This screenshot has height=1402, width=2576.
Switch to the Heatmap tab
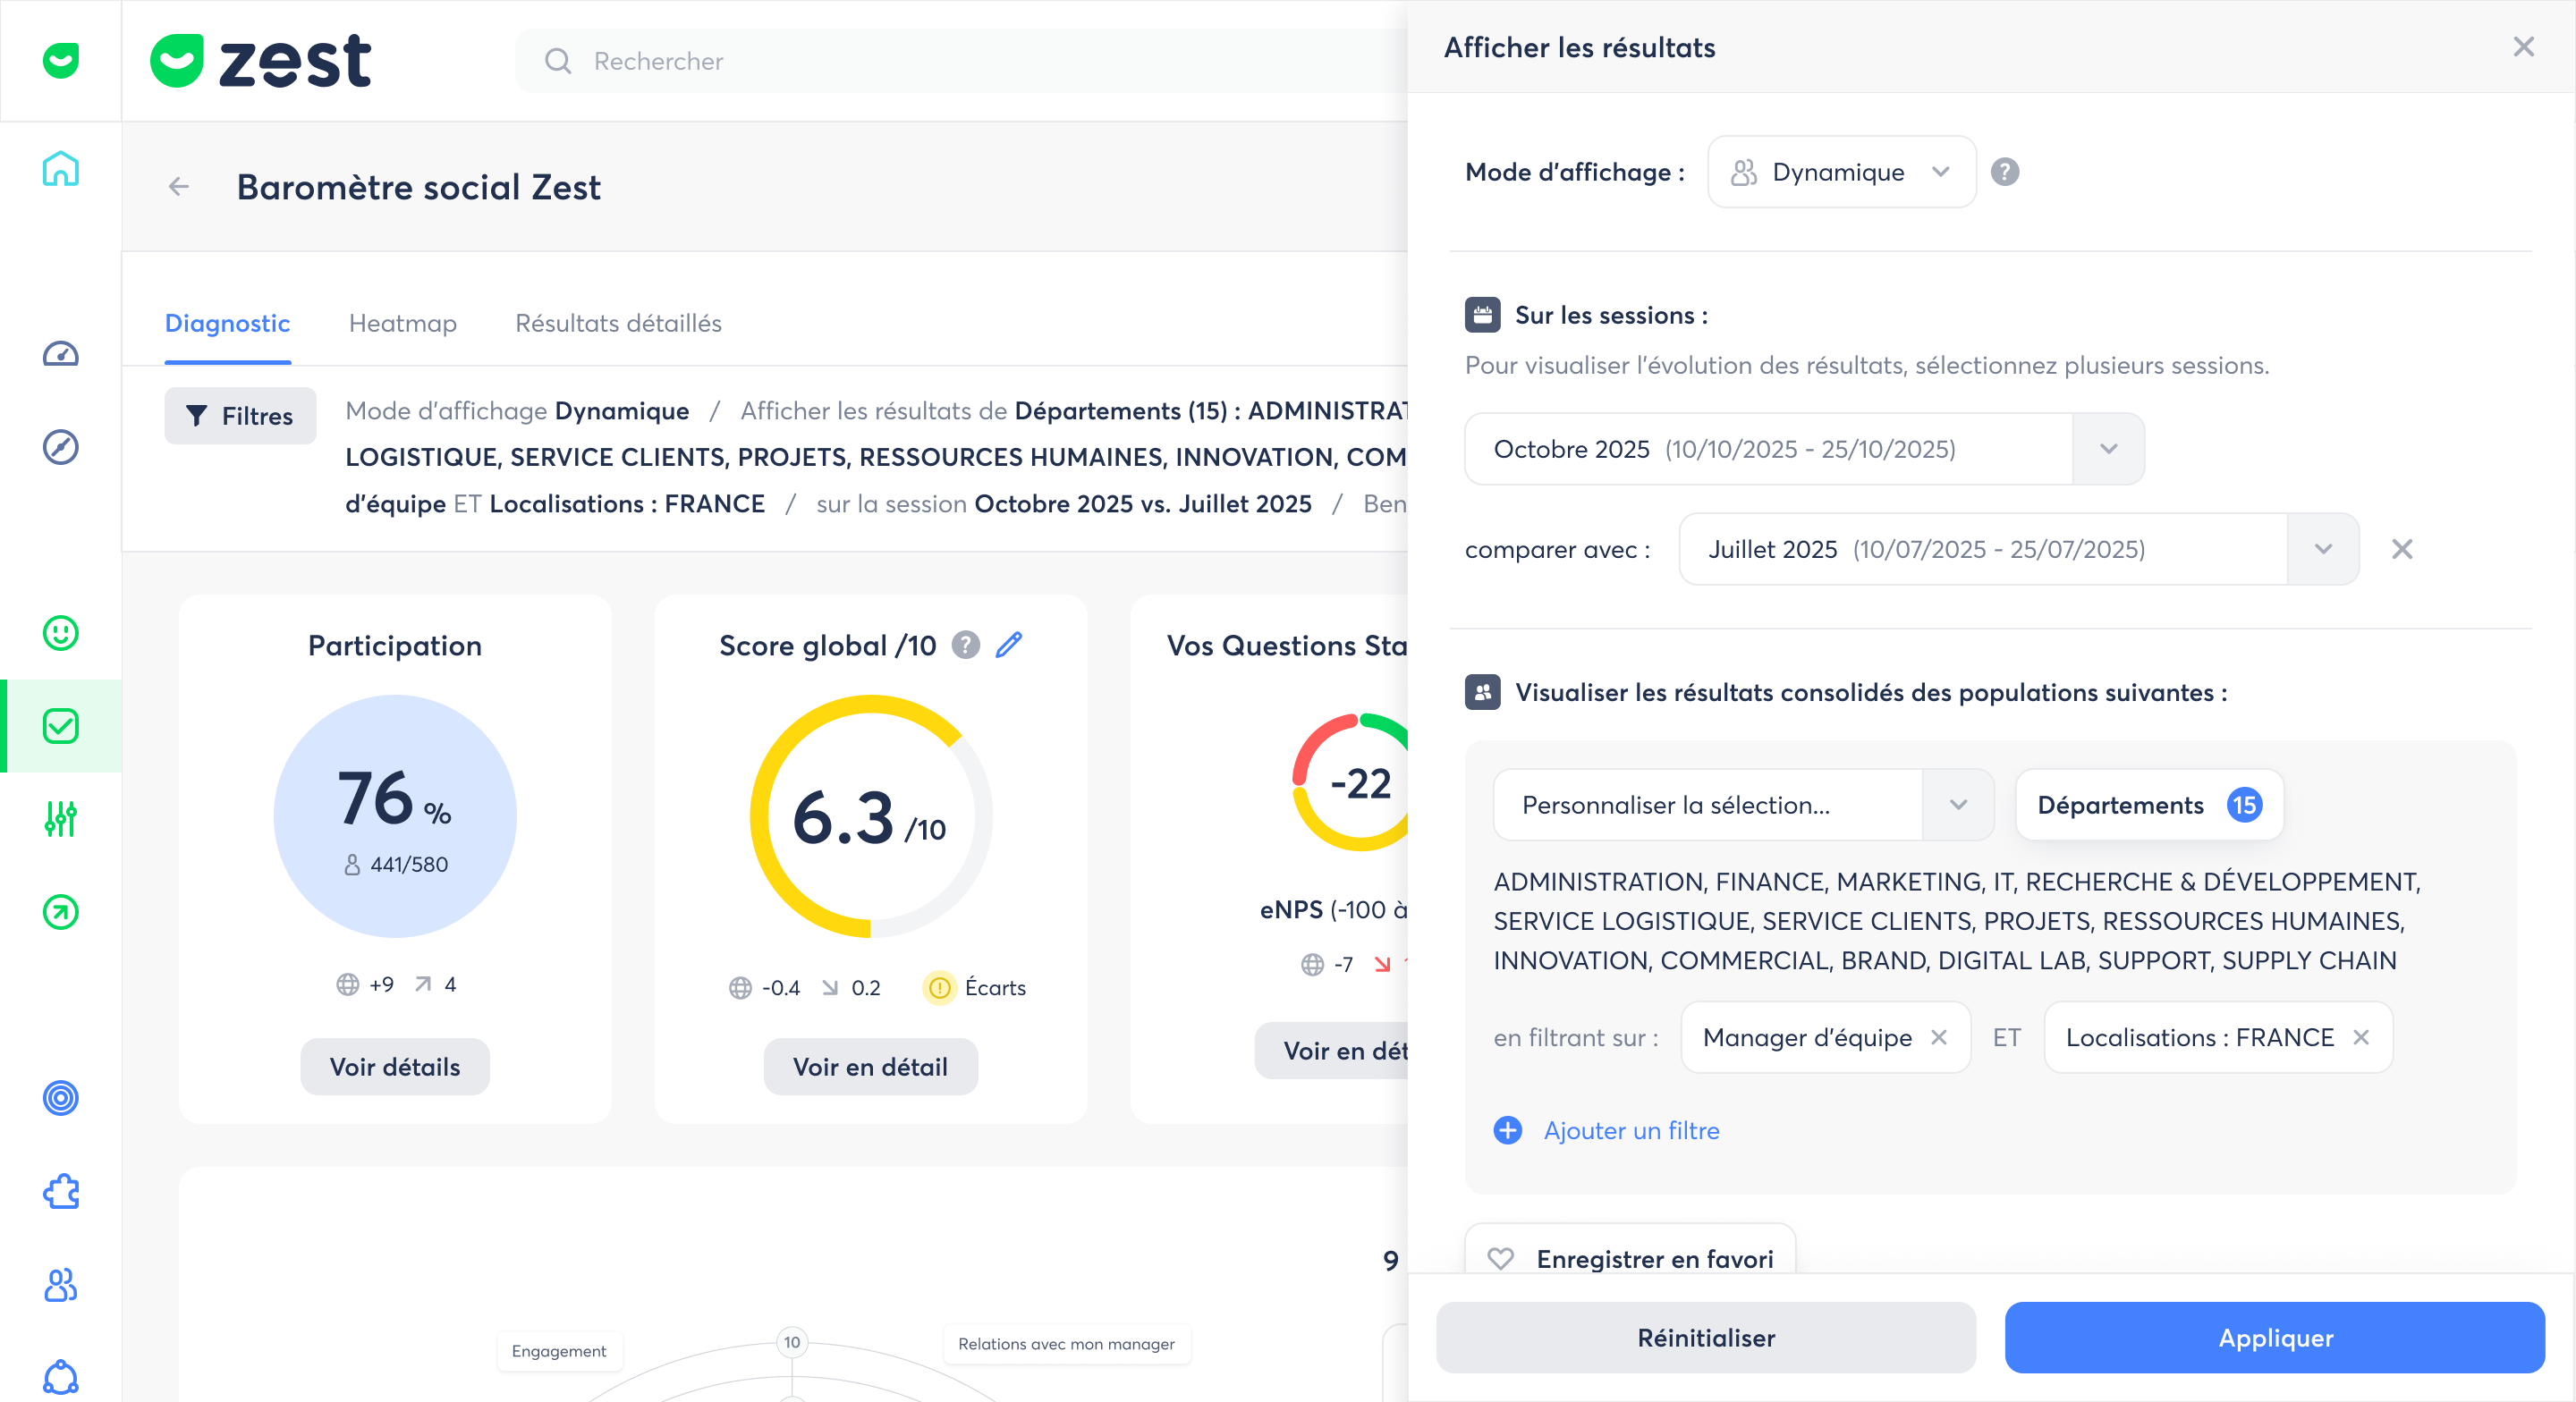pos(402,323)
